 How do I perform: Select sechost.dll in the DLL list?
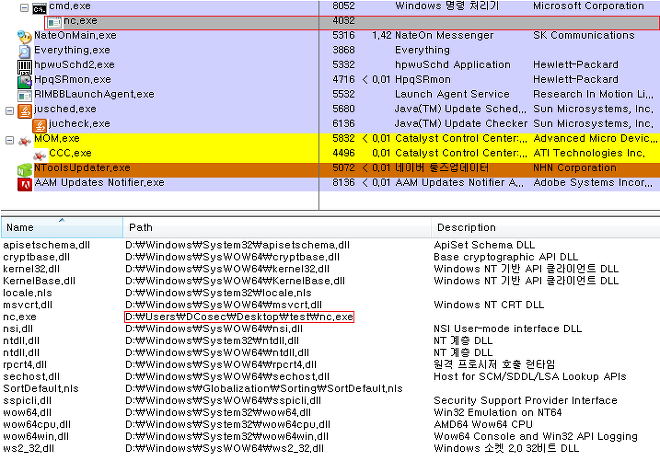(31, 377)
